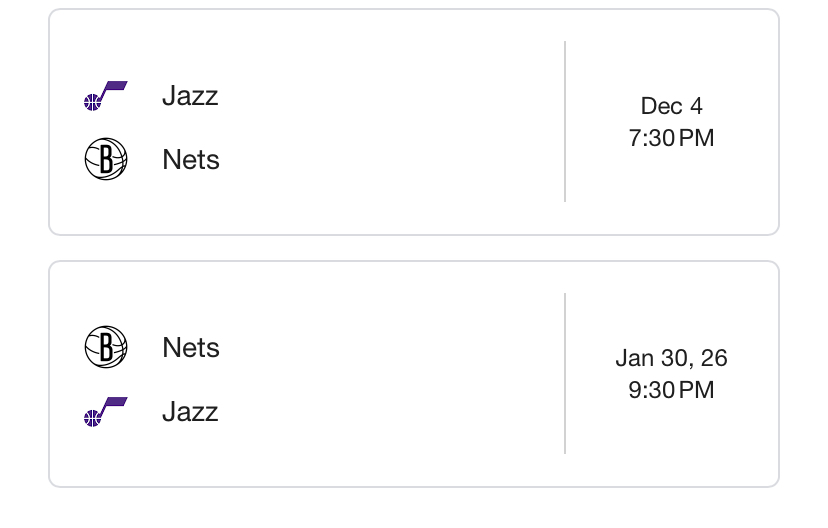828x528 pixels.
Task: Click the Nets logo in Dec 4 game
Action: (105, 160)
